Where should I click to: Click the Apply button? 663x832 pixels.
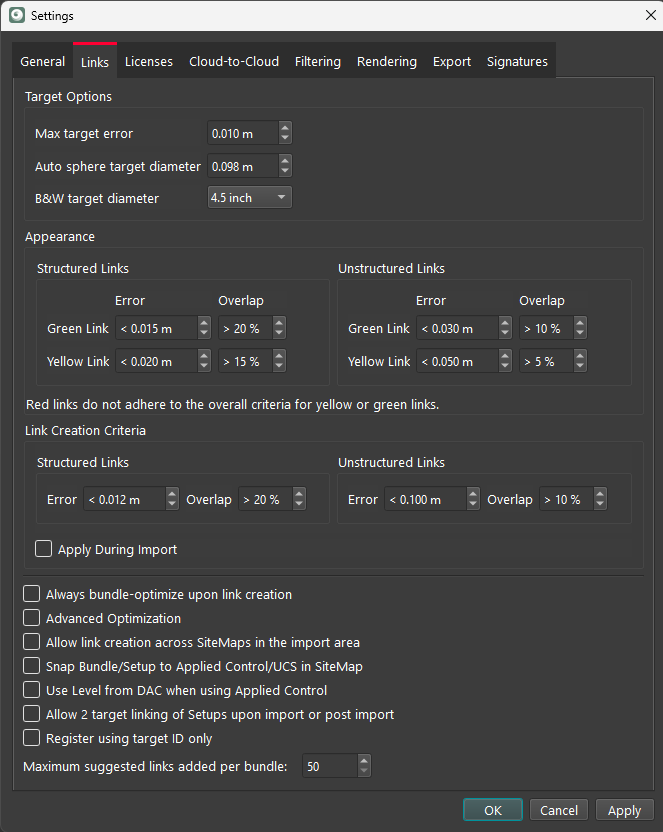pos(624,811)
